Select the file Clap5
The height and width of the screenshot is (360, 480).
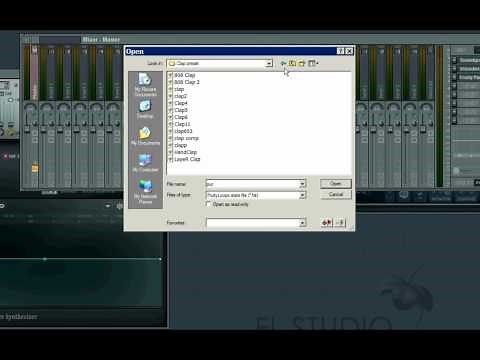[x=178, y=110]
